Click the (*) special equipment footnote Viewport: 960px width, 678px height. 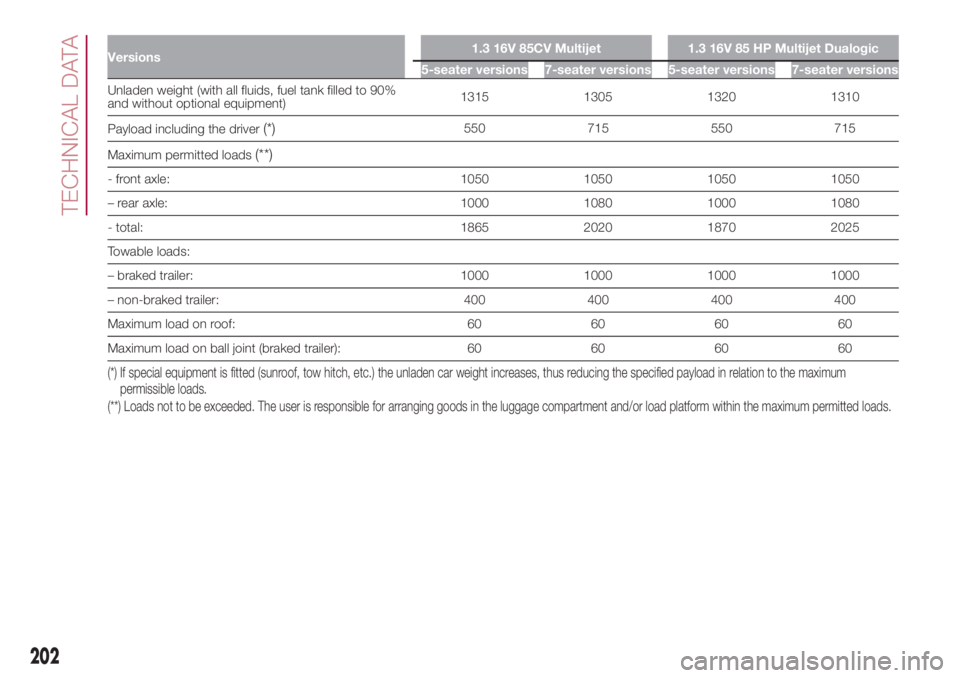click(x=476, y=381)
